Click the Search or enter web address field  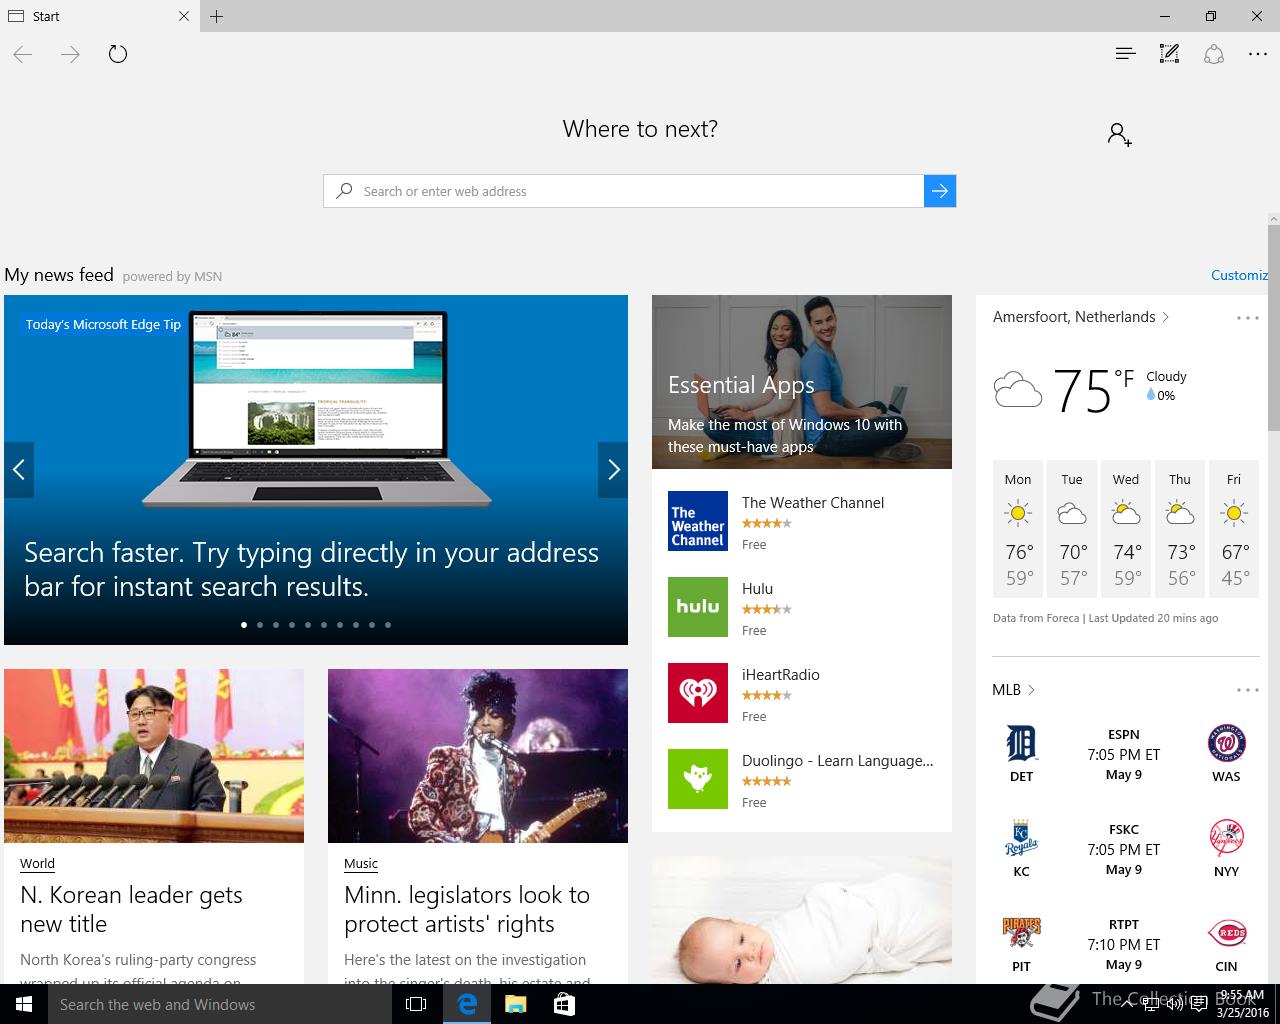click(x=623, y=191)
